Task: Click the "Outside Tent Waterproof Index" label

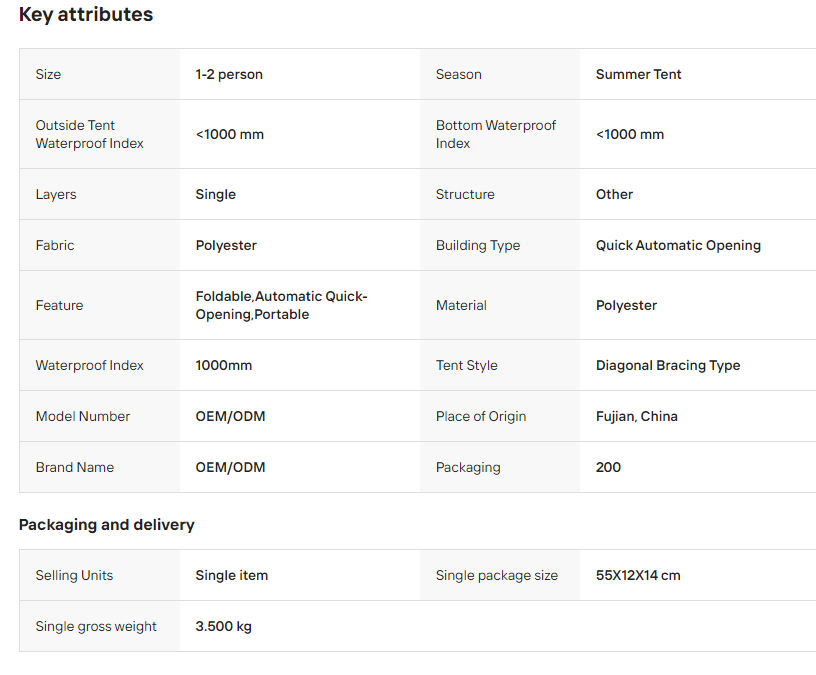Action: pyautogui.click(x=89, y=134)
